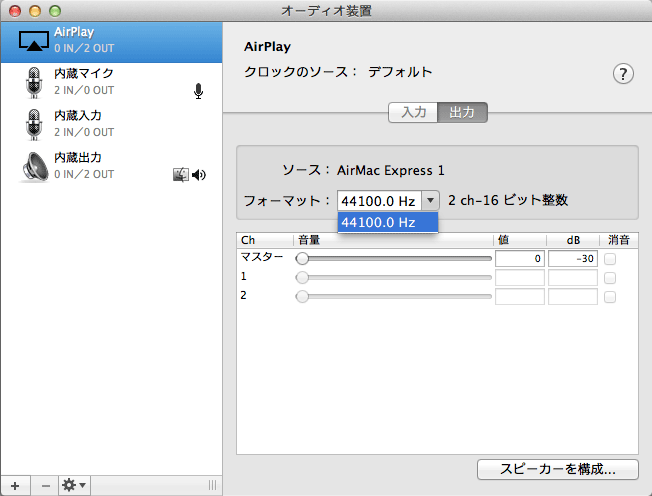This screenshot has height=496, width=652.
Task: Select the 内蔵マイク device row text
Action: [x=84, y=74]
